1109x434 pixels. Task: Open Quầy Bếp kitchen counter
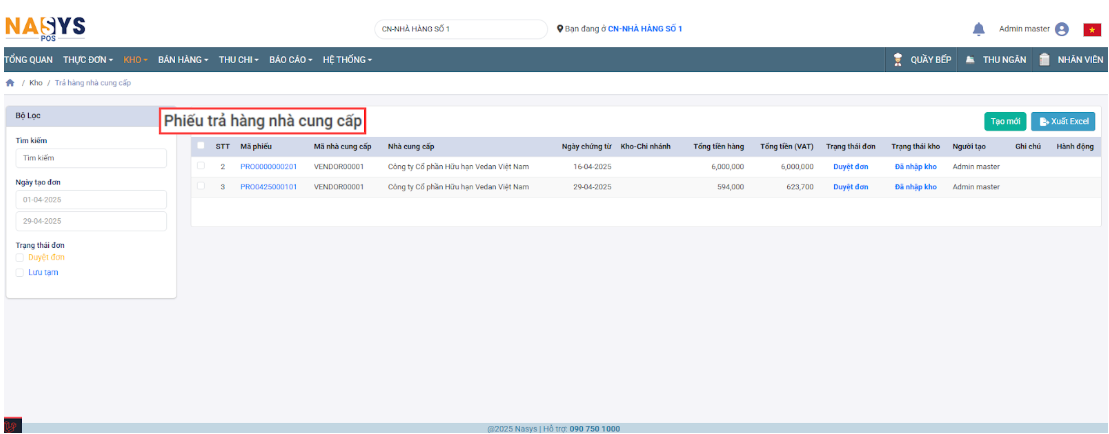point(921,60)
